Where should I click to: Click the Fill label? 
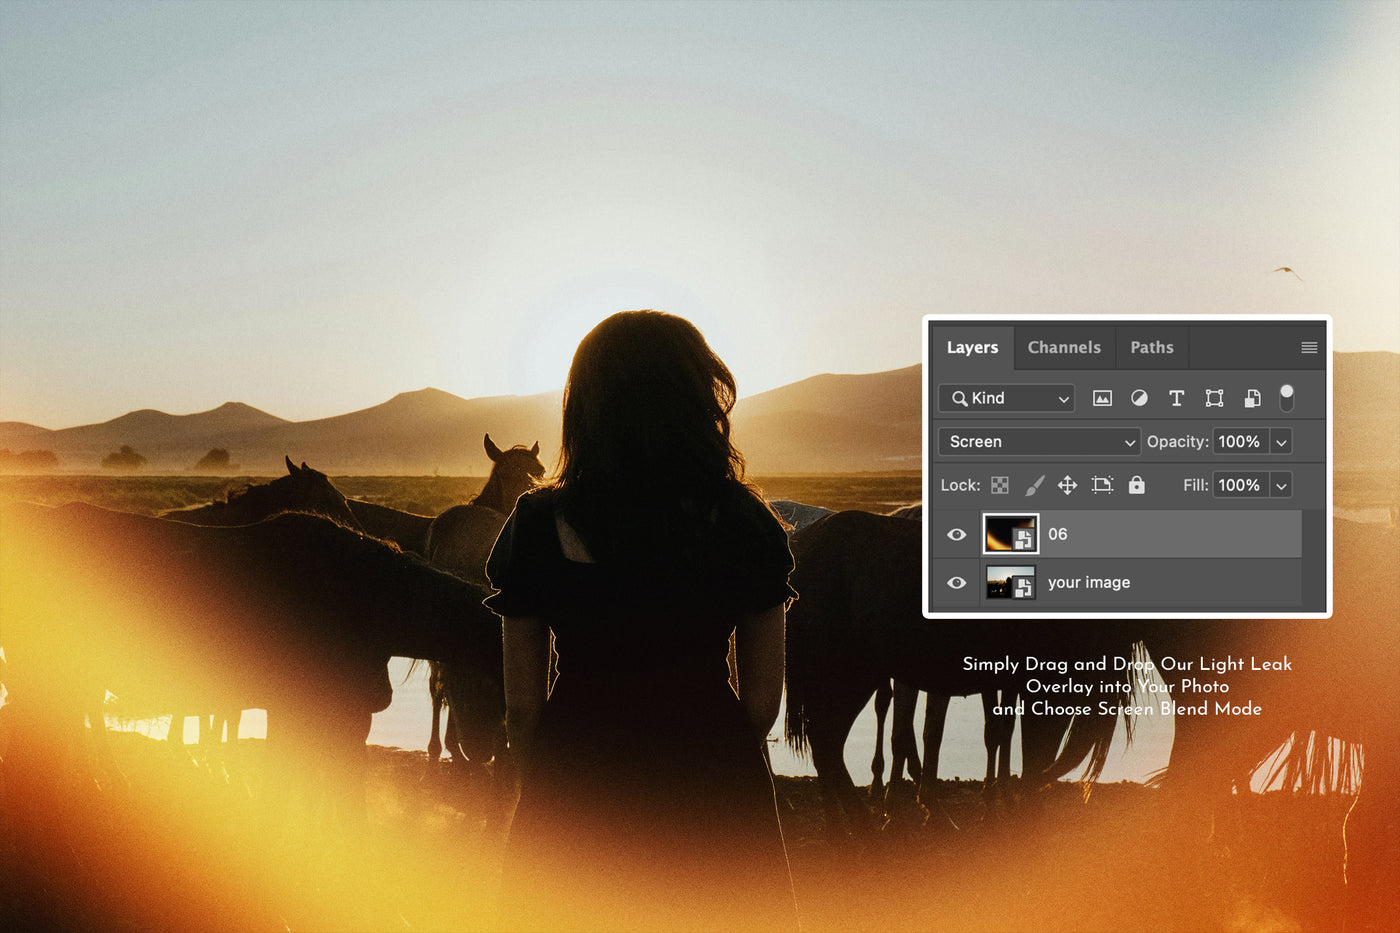[1195, 485]
